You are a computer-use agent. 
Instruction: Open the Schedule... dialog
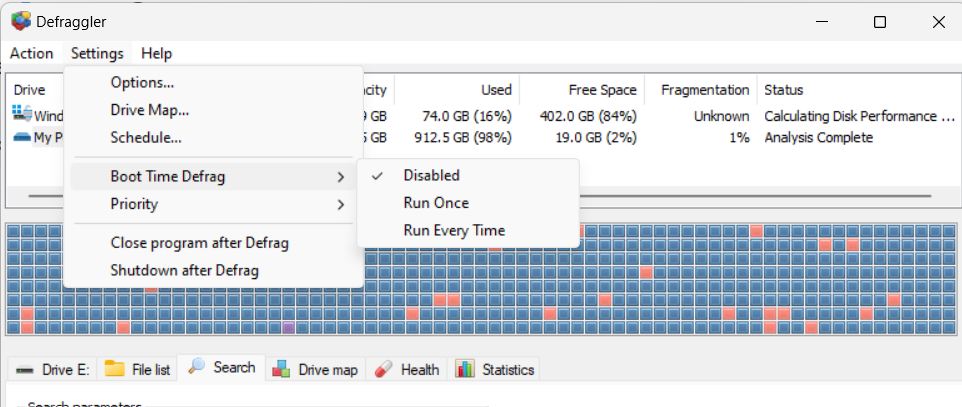[145, 137]
